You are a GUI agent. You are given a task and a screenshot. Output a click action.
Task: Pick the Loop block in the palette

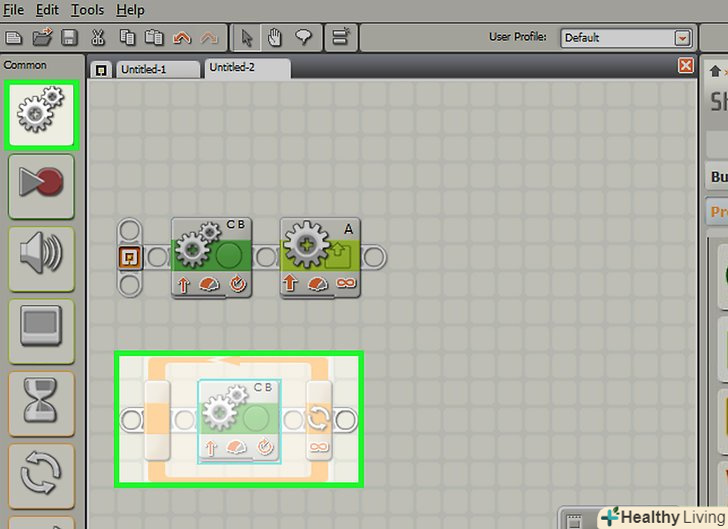pyautogui.click(x=41, y=476)
